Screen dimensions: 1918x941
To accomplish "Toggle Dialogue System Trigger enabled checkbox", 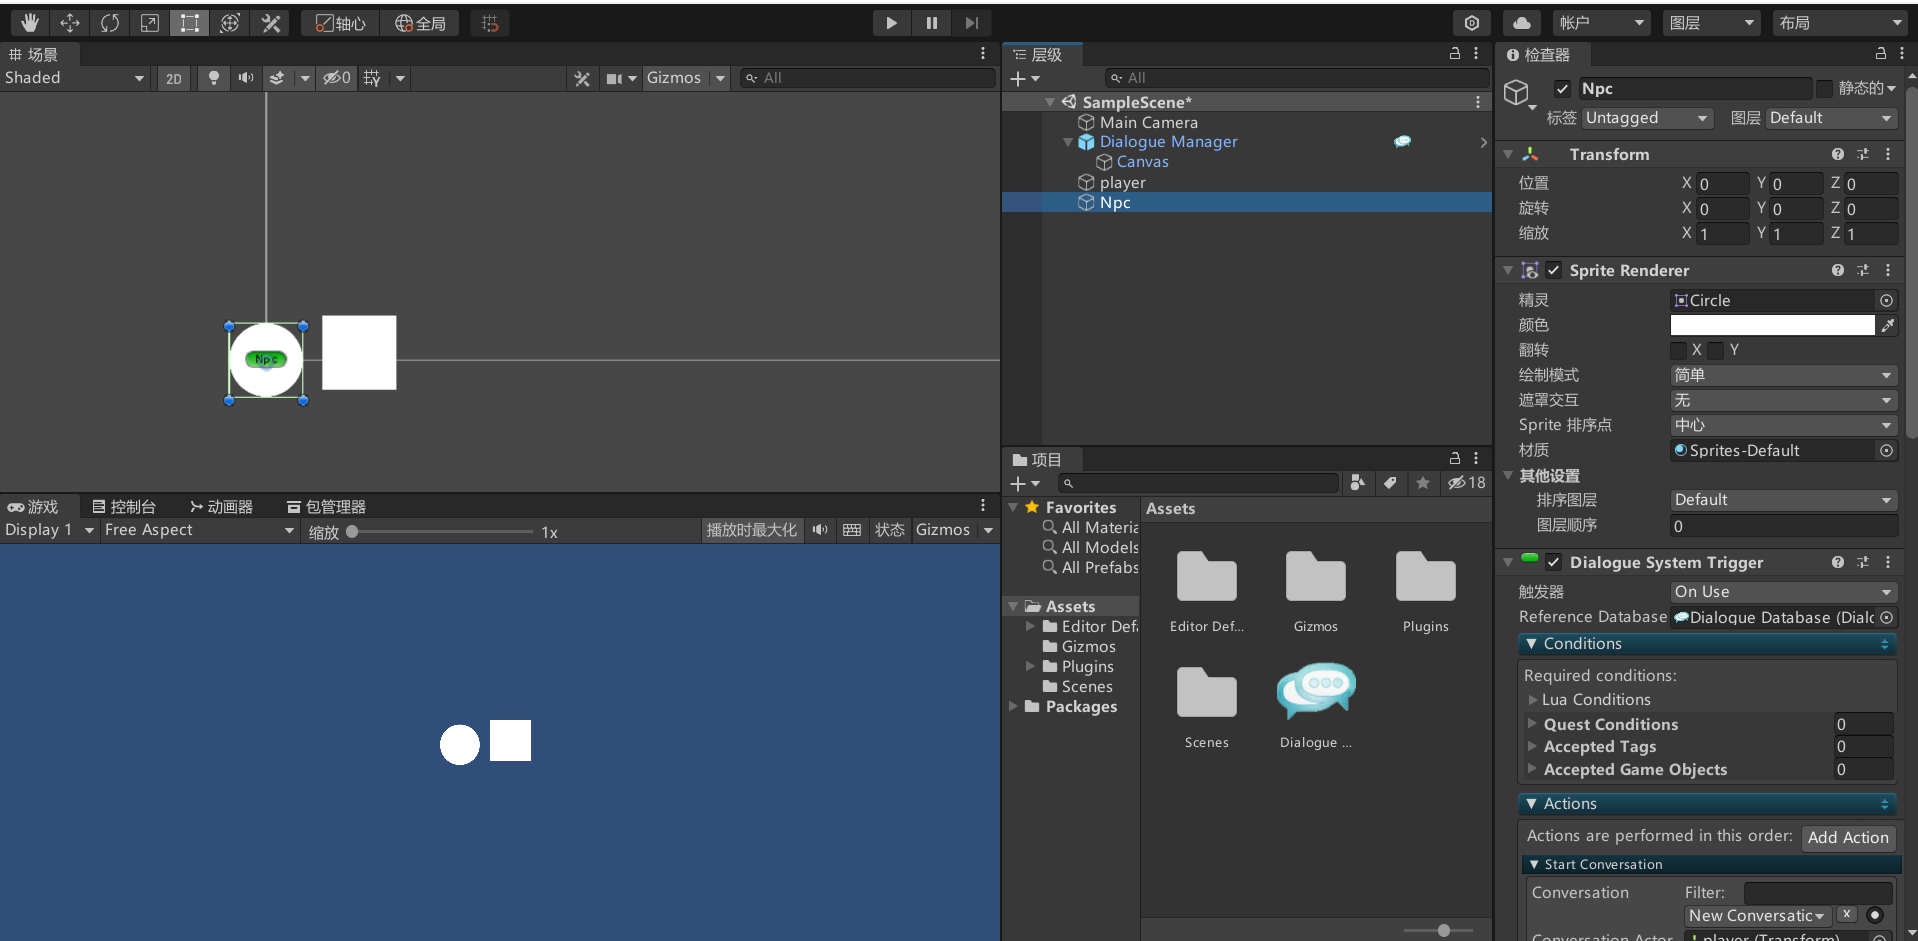I will [1553, 562].
